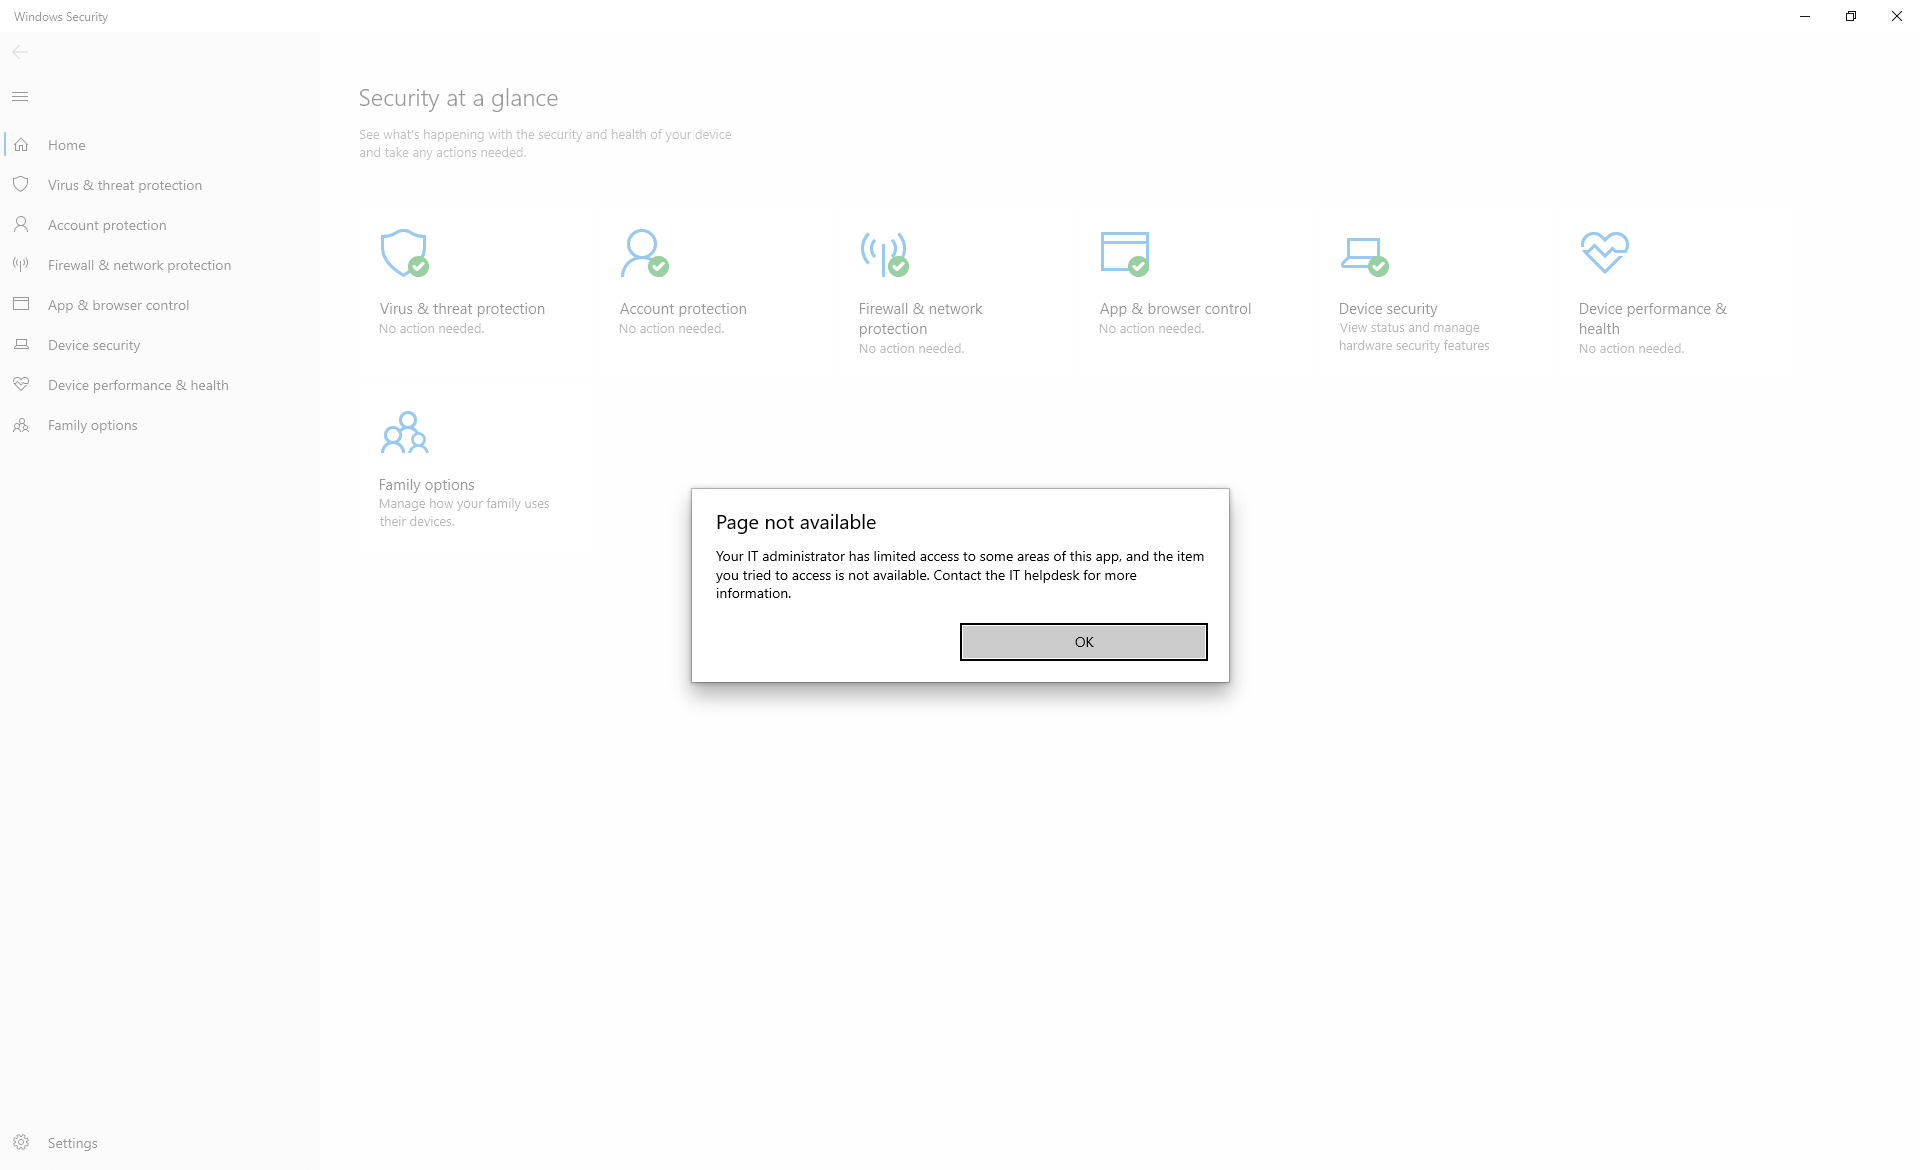The height and width of the screenshot is (1170, 1920).
Task: Click Account protection tile title
Action: [x=683, y=309]
